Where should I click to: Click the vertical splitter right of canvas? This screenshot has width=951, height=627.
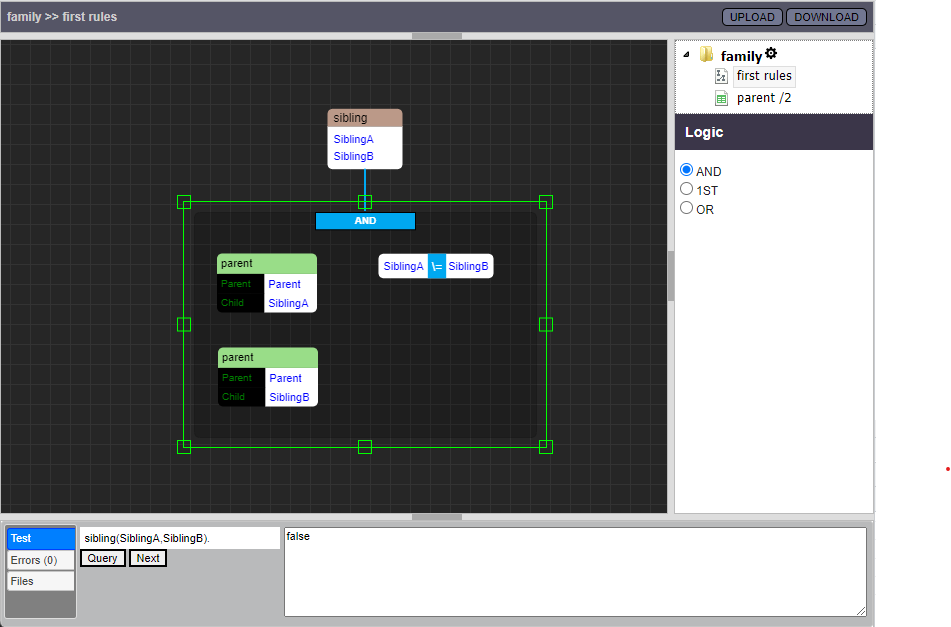coord(671,276)
